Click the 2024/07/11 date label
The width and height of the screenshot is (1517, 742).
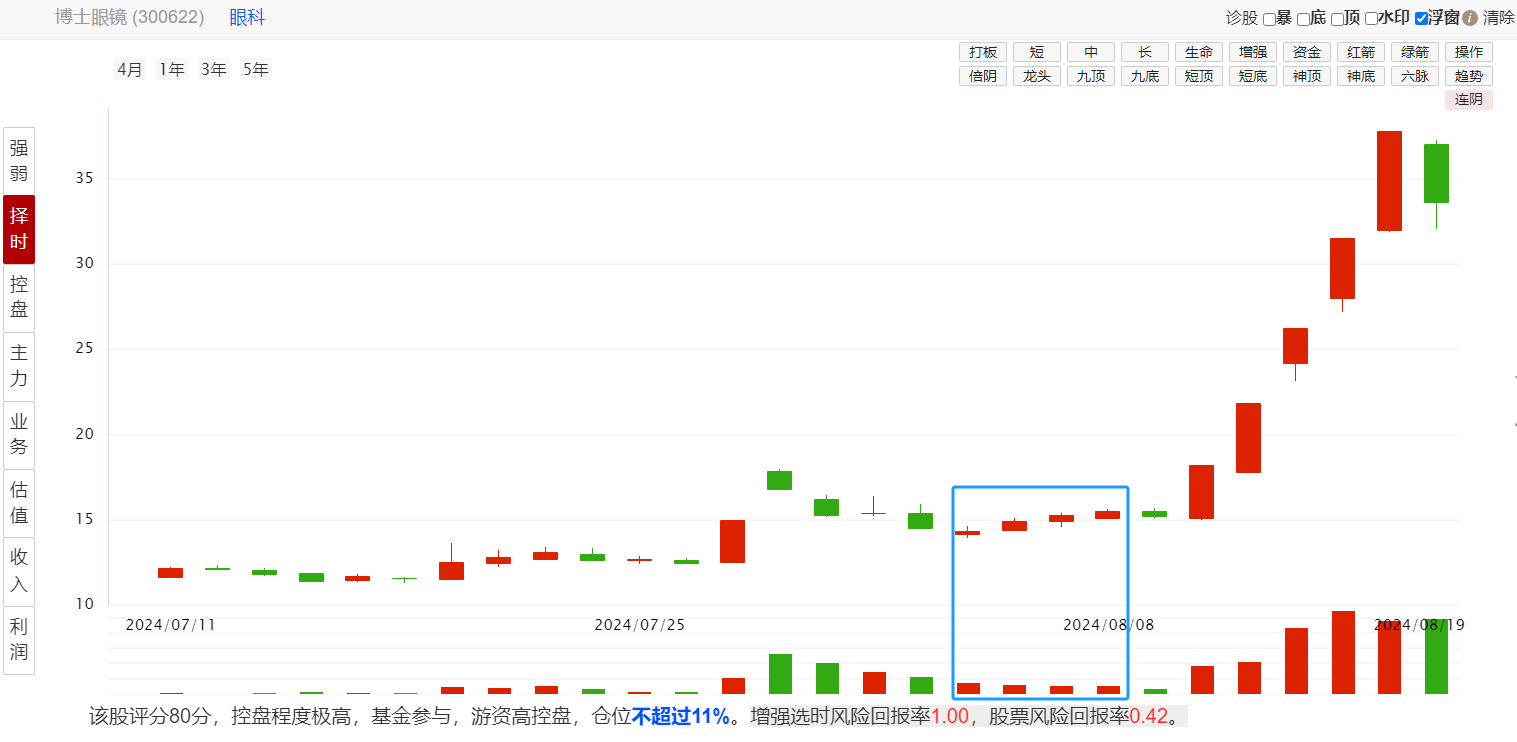171,625
